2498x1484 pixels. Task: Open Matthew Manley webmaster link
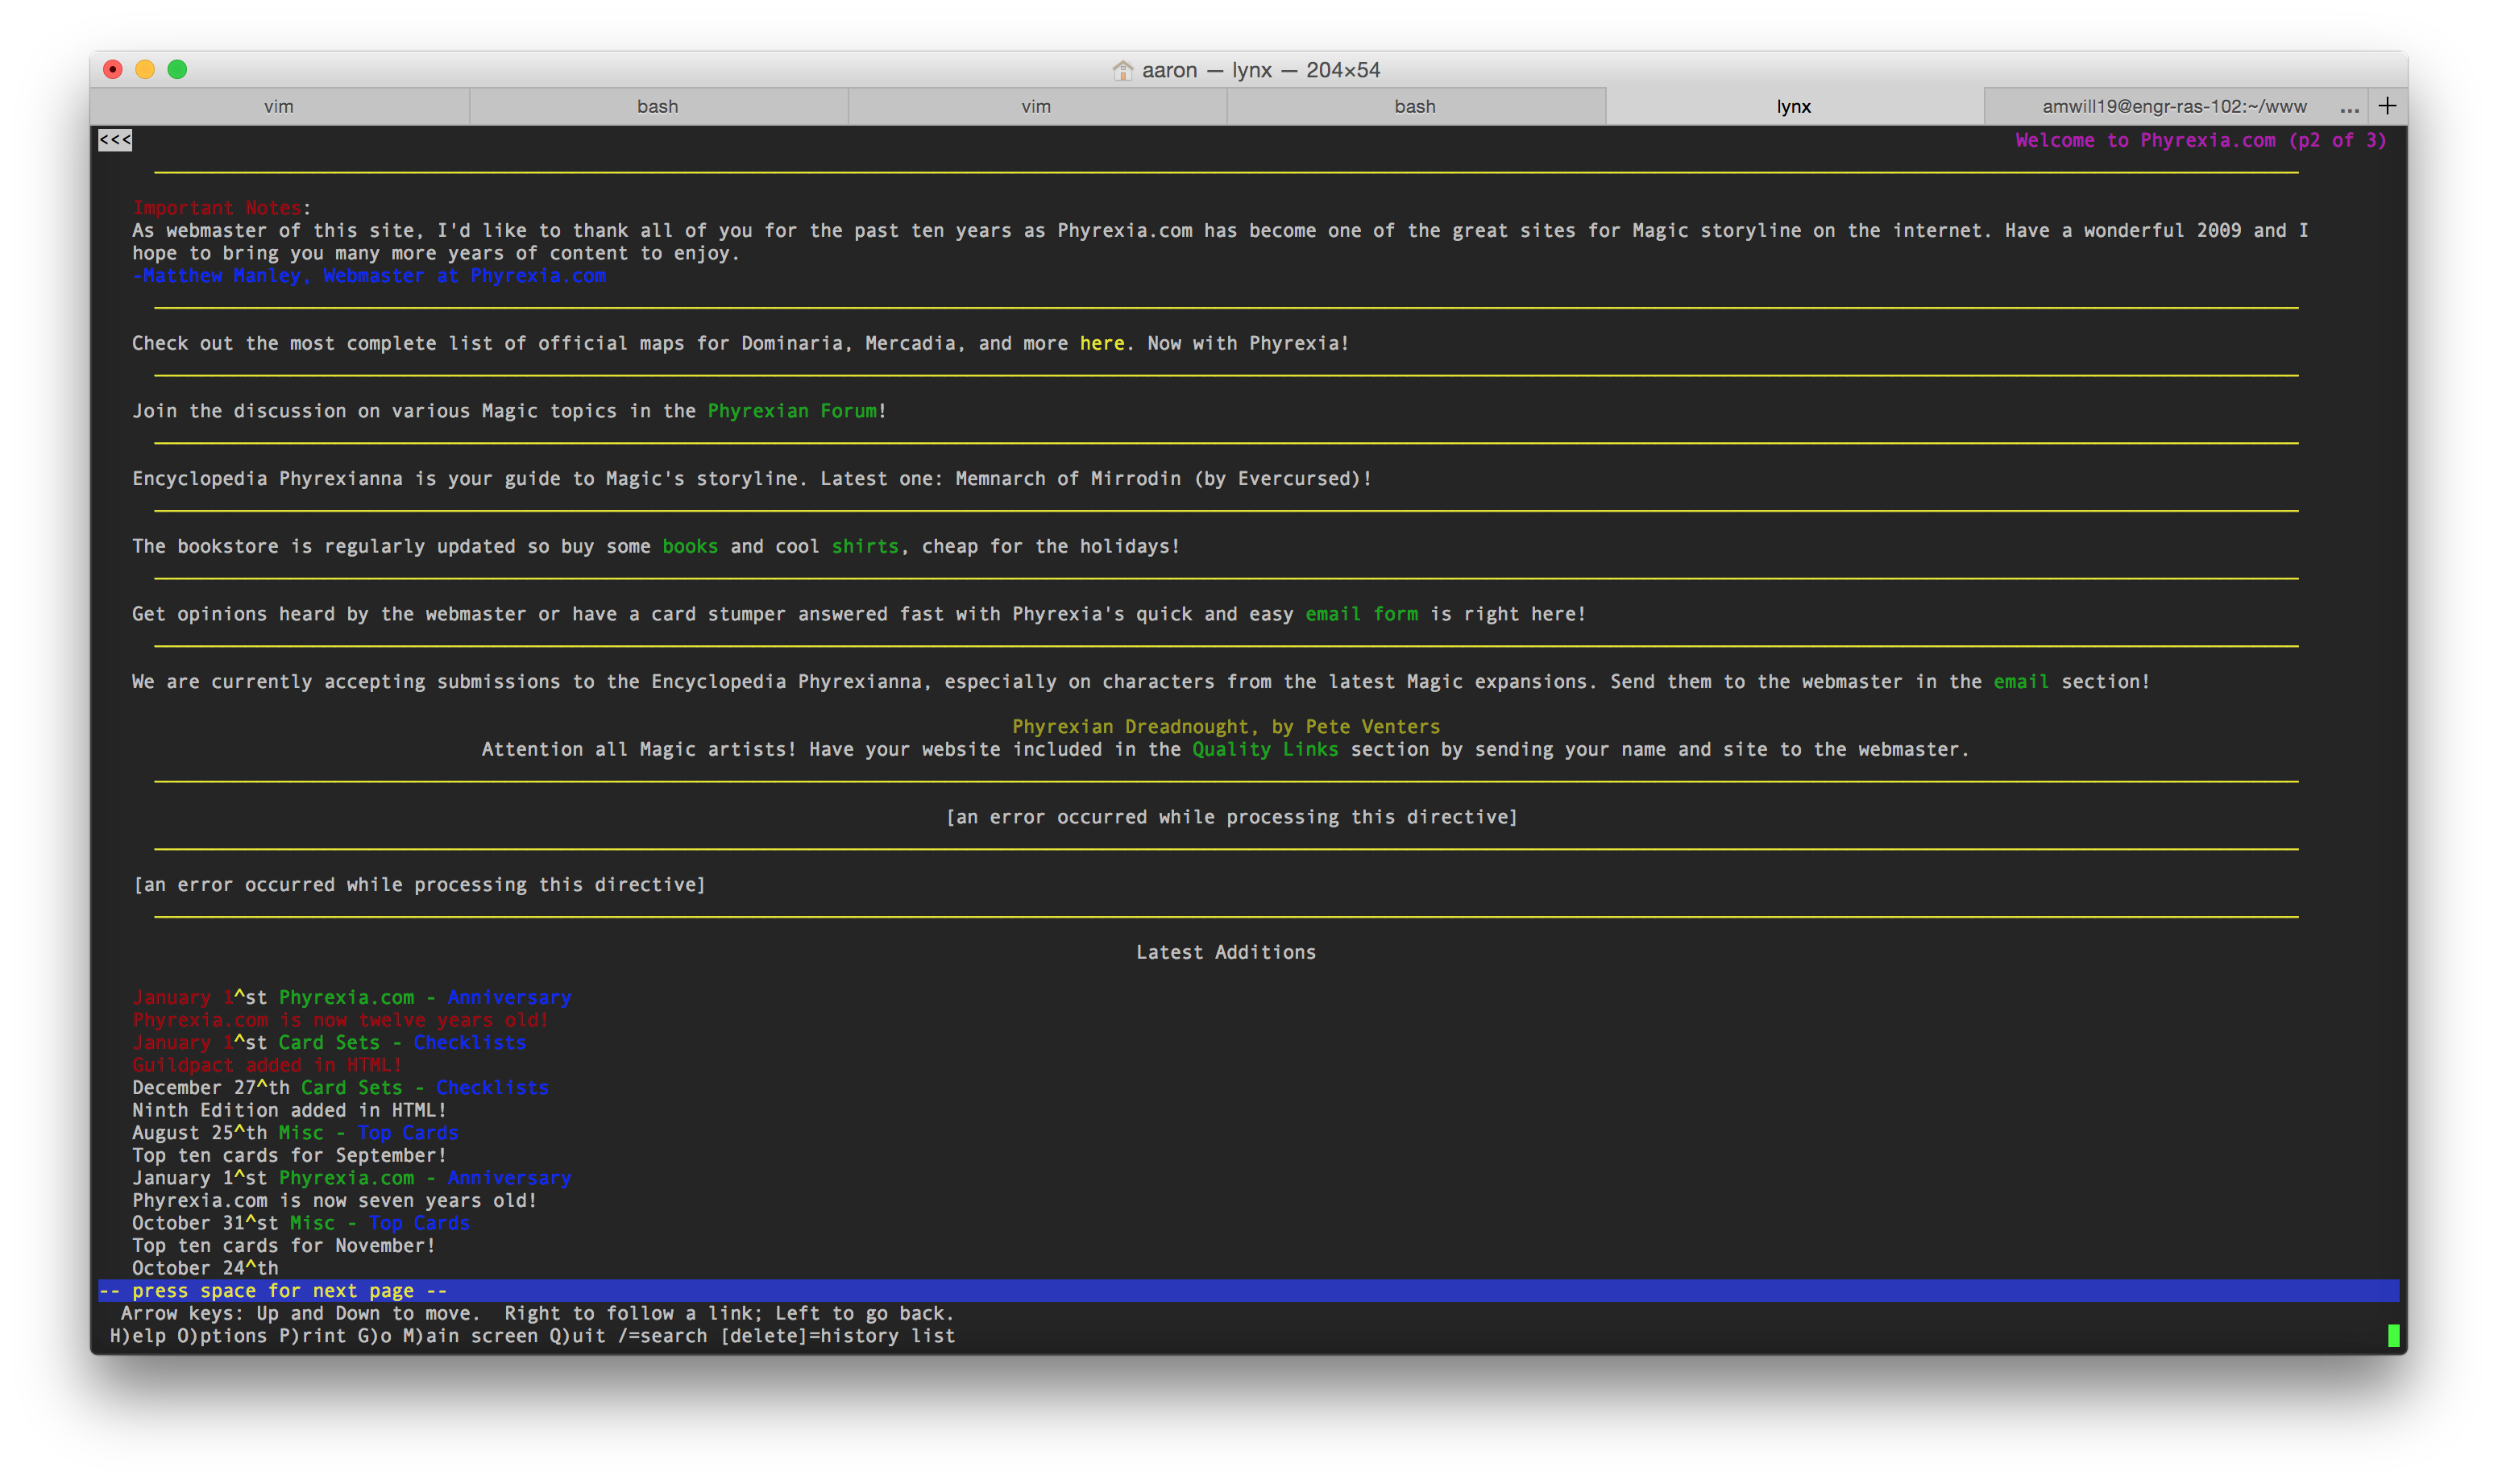point(369,276)
